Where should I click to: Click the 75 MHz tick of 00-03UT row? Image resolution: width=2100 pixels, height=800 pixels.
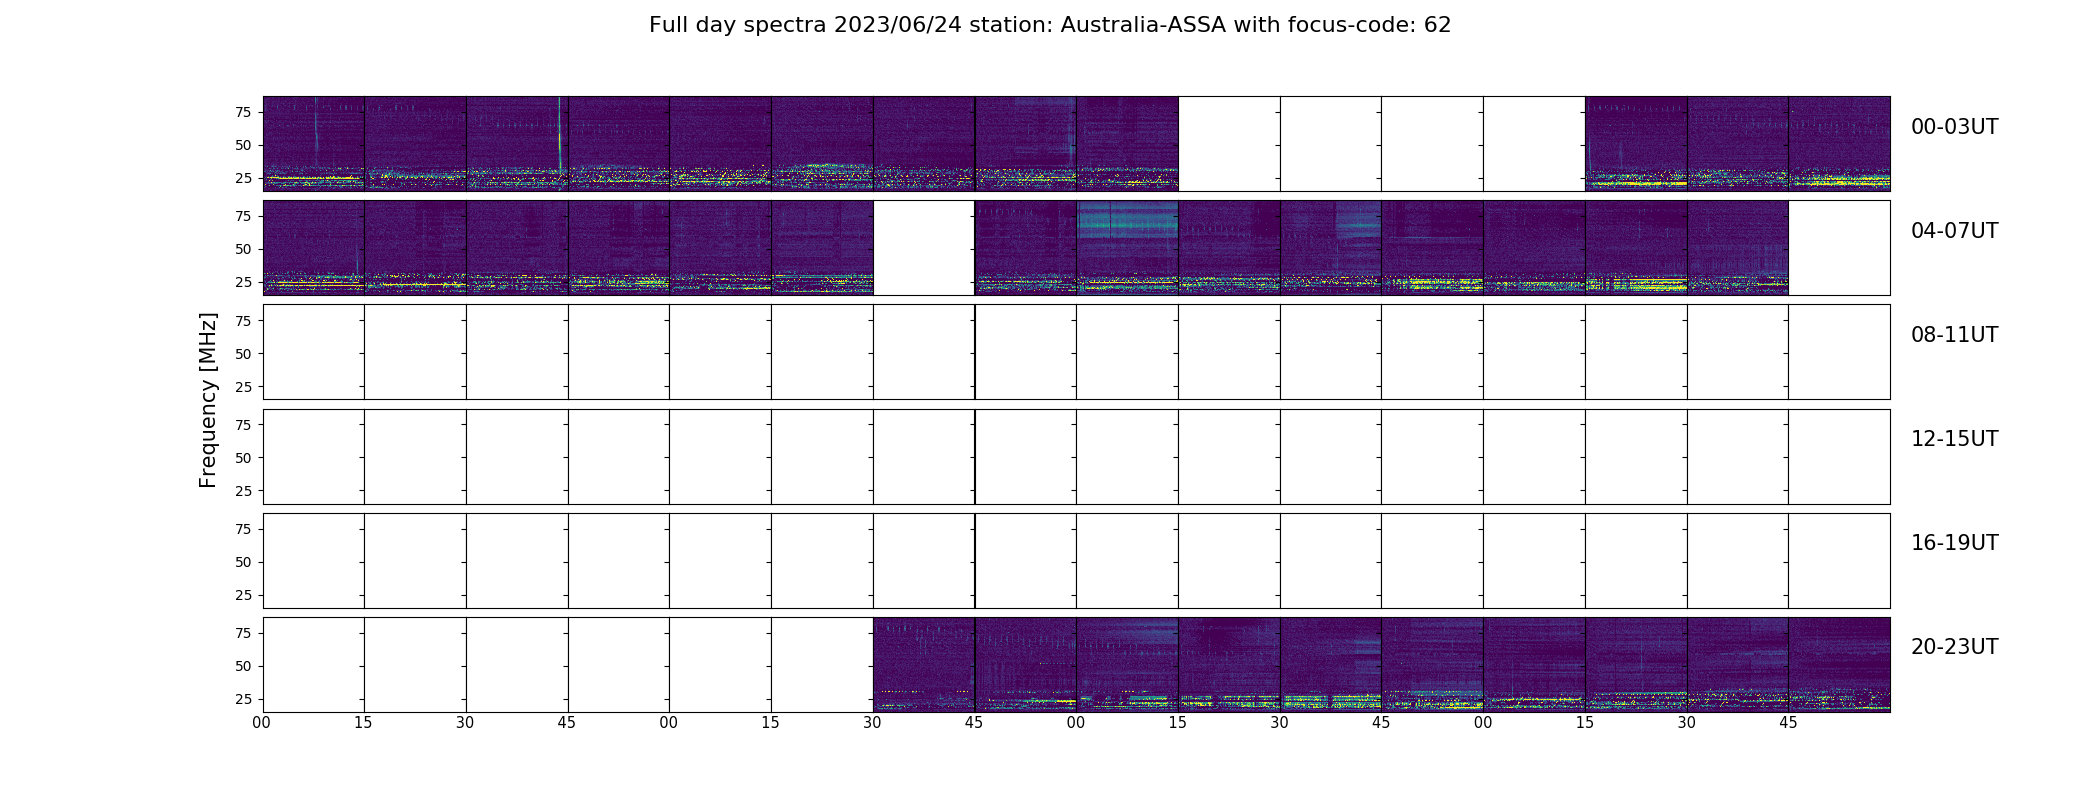point(243,112)
